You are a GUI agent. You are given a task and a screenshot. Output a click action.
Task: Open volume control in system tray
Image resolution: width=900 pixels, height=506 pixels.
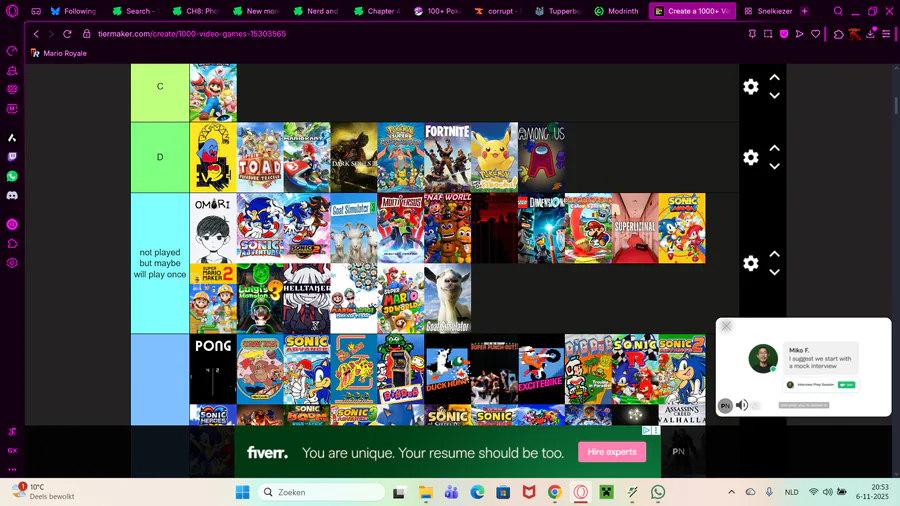coord(828,492)
